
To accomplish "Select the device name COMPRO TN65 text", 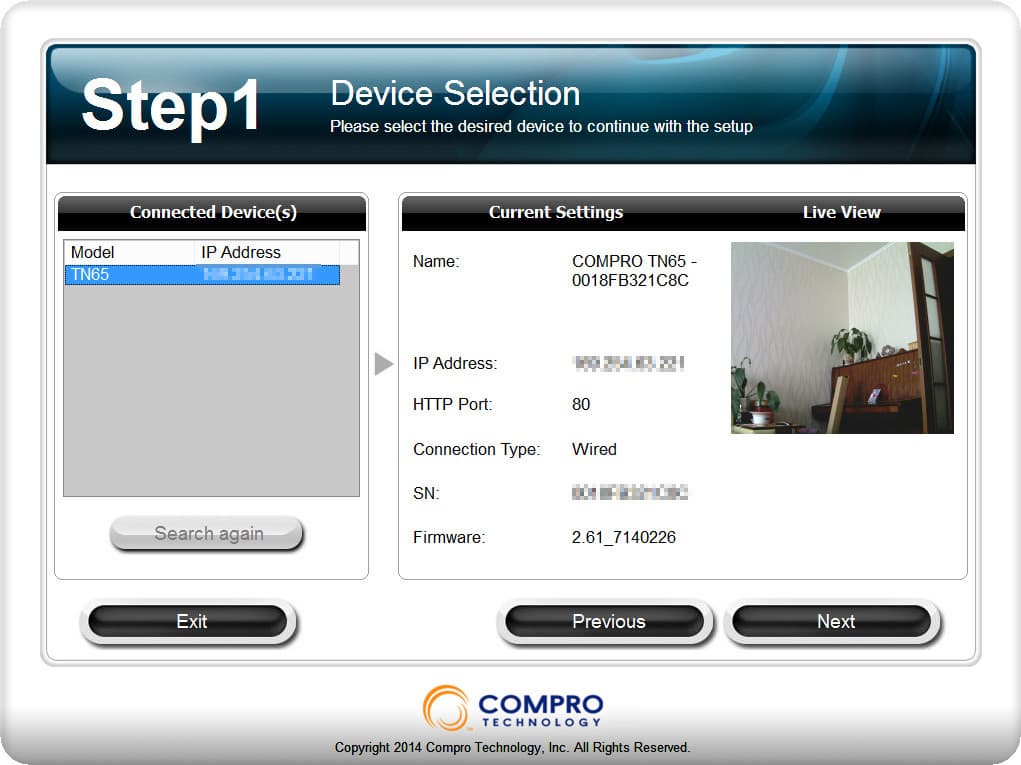I will pos(634,270).
